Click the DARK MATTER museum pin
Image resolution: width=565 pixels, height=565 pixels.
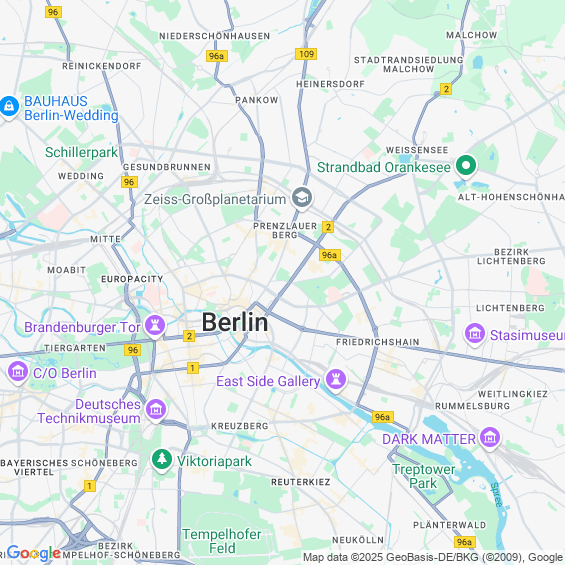490,438
